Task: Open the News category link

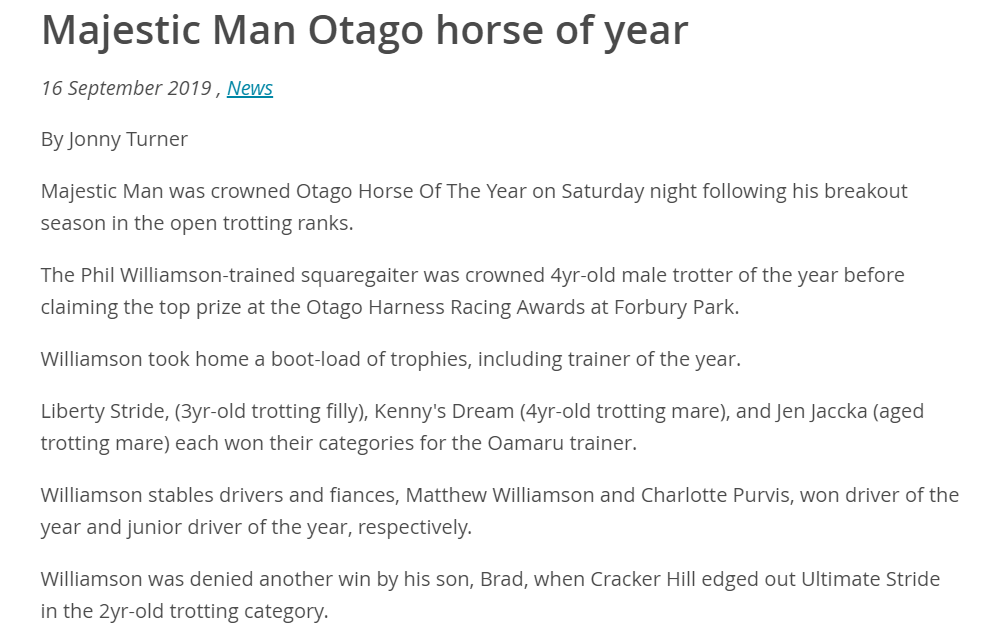Action: (x=250, y=88)
